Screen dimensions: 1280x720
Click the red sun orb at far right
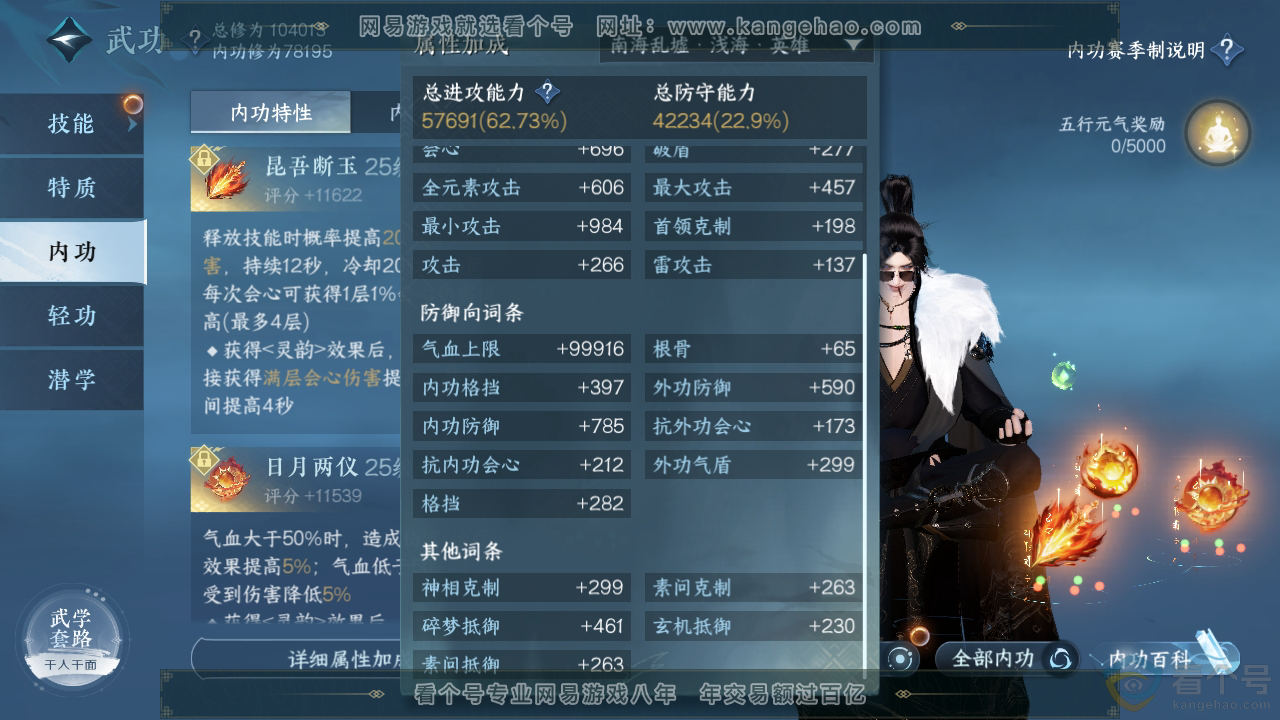1211,496
